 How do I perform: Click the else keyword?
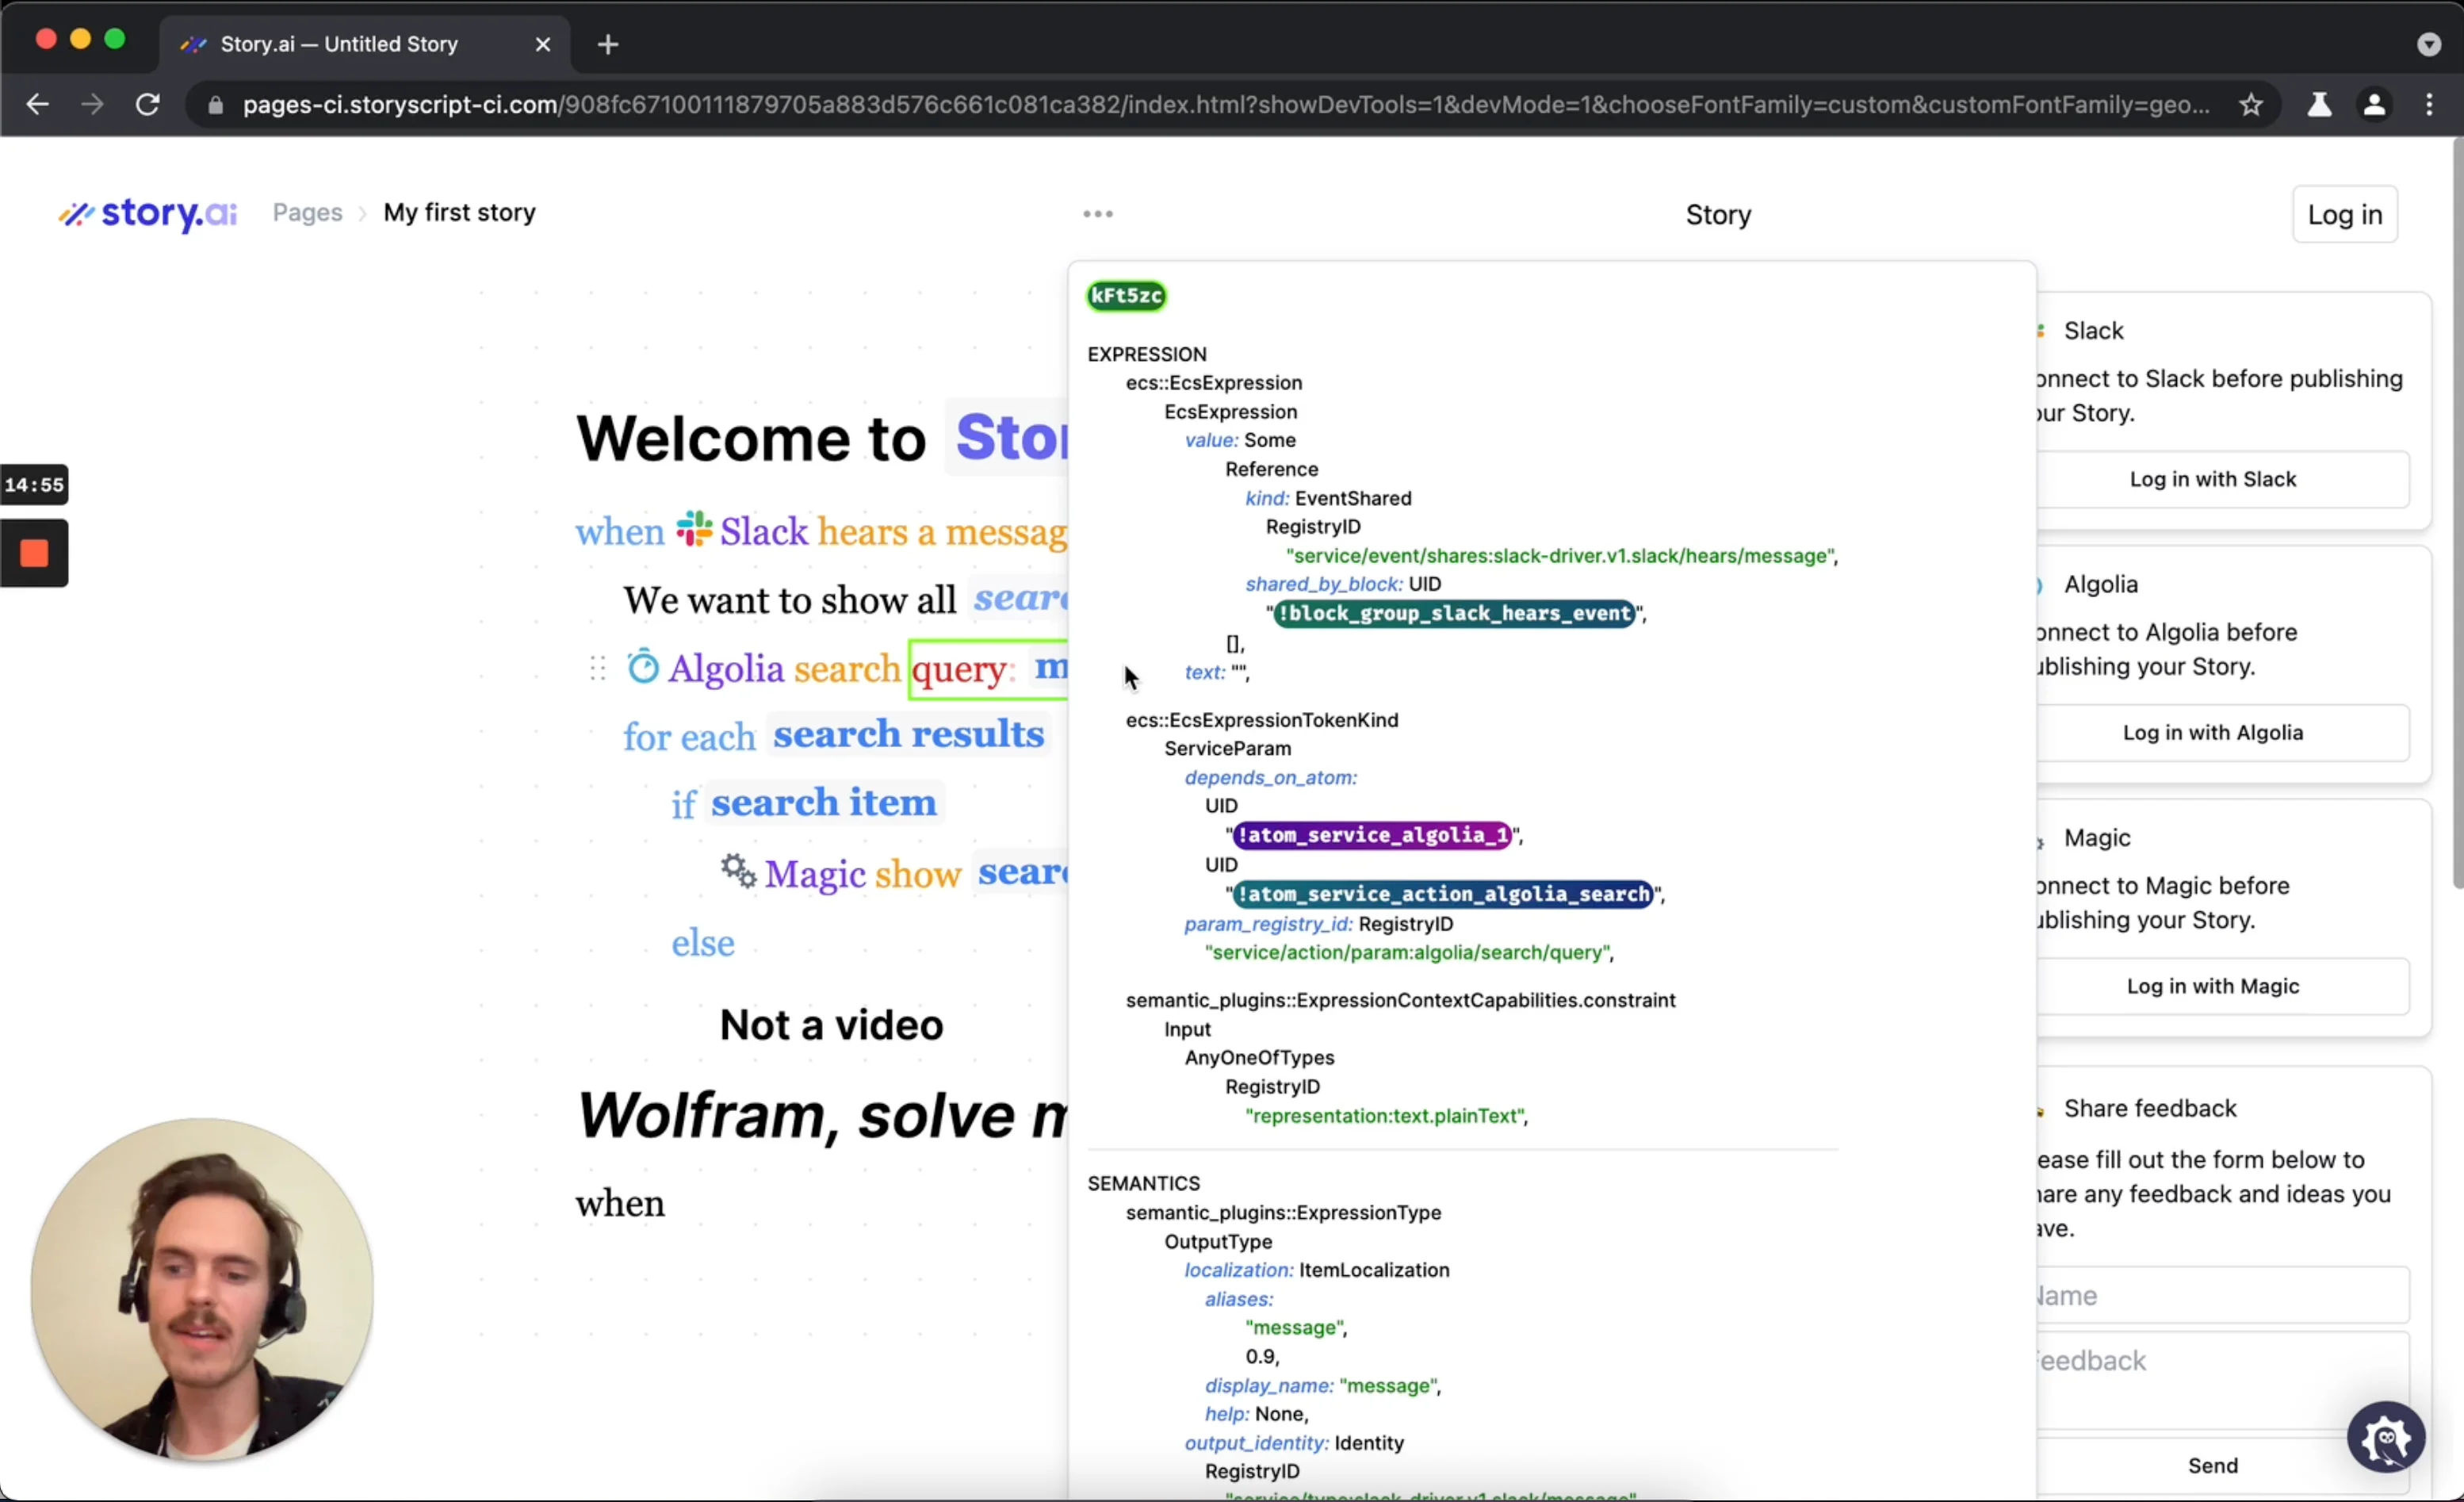point(703,942)
